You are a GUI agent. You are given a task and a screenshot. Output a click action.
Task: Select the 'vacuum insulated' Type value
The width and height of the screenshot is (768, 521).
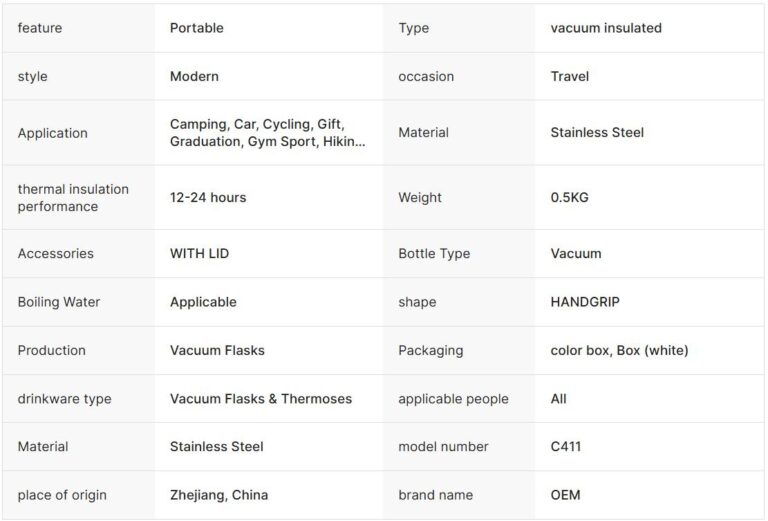point(606,28)
